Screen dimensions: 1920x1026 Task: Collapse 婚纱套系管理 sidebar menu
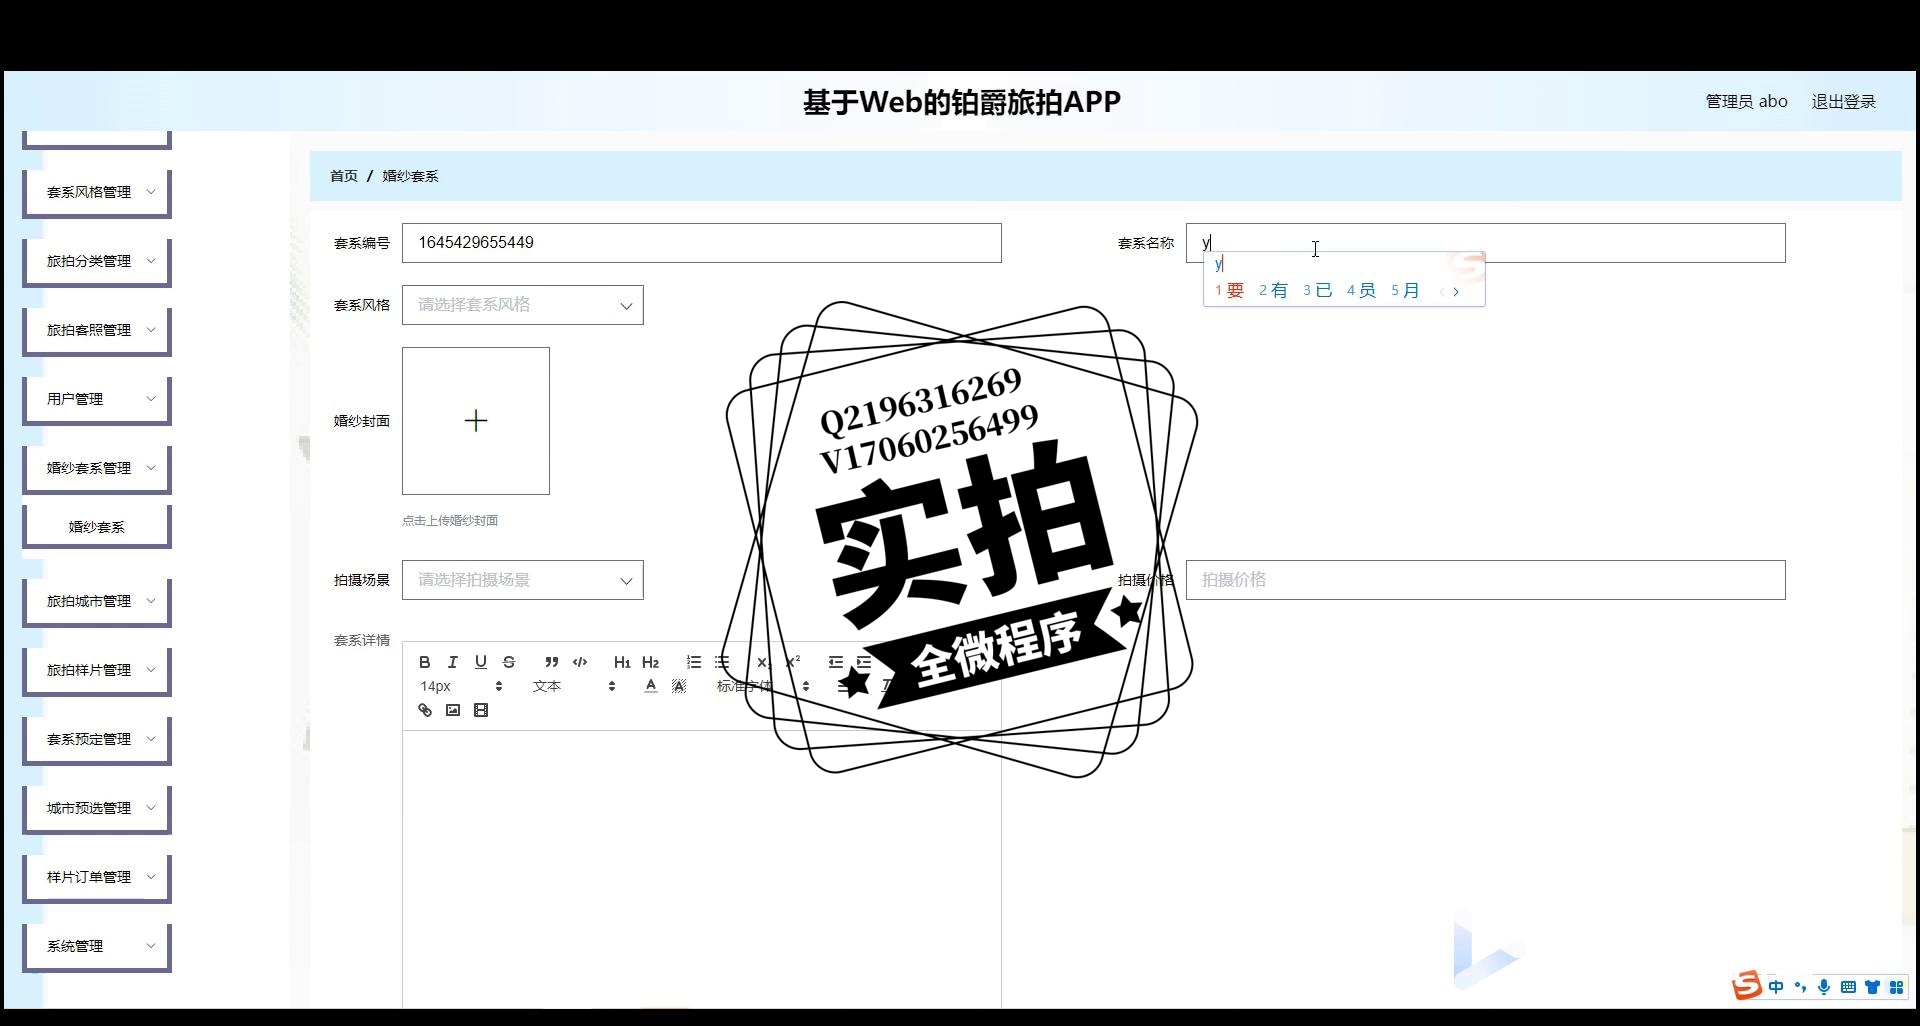pyautogui.click(x=97, y=468)
